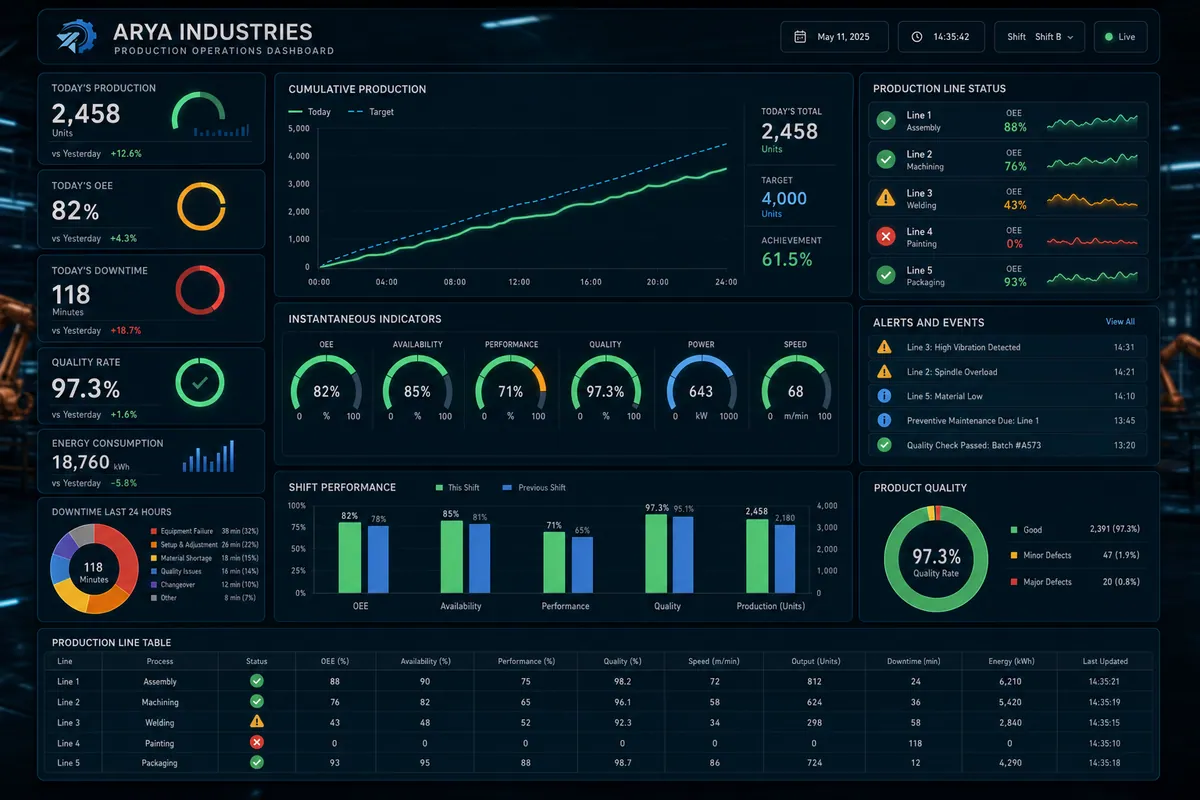Click the OEE gauge showing 82%

[x=327, y=386]
